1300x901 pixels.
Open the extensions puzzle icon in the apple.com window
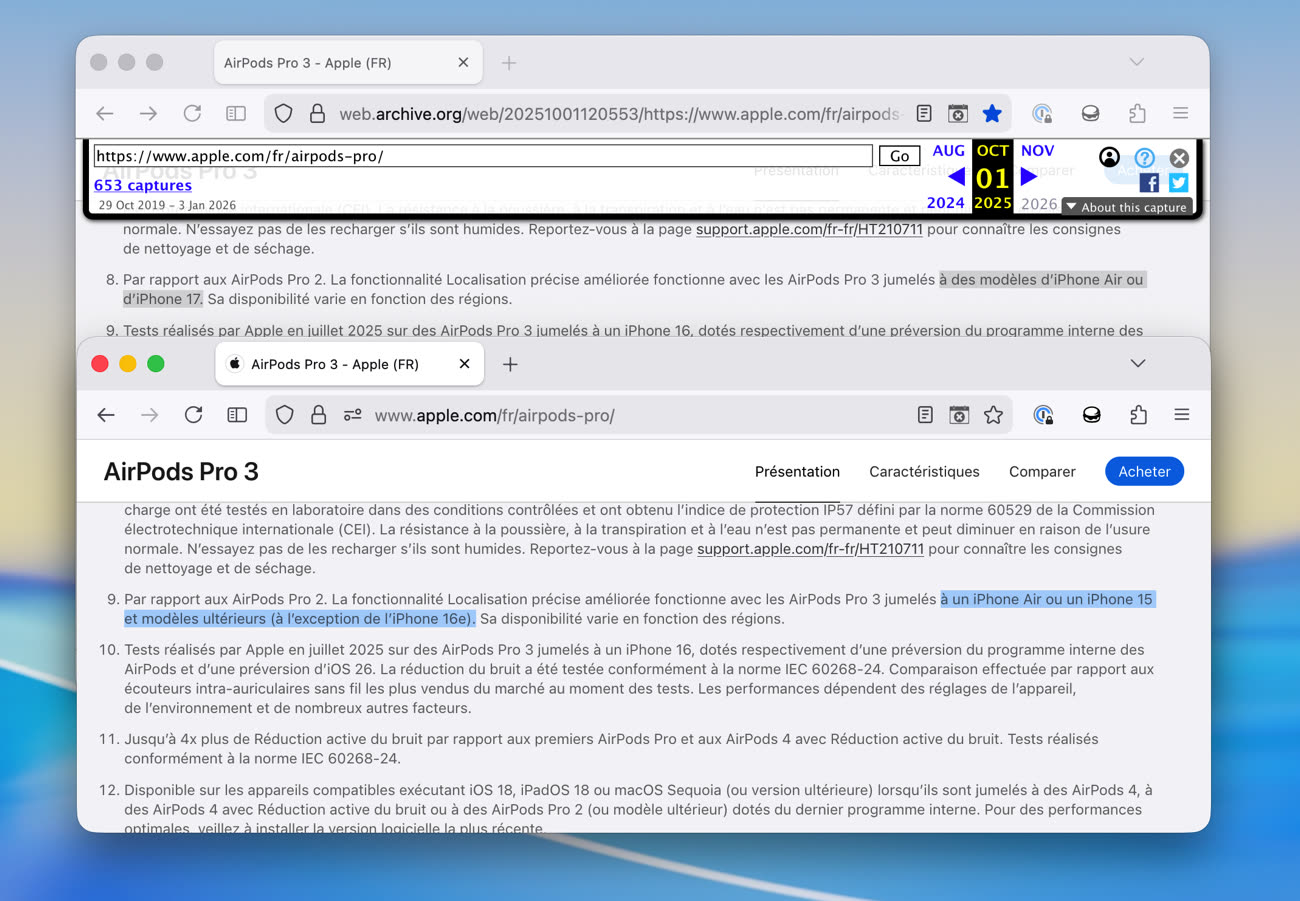pos(1138,415)
